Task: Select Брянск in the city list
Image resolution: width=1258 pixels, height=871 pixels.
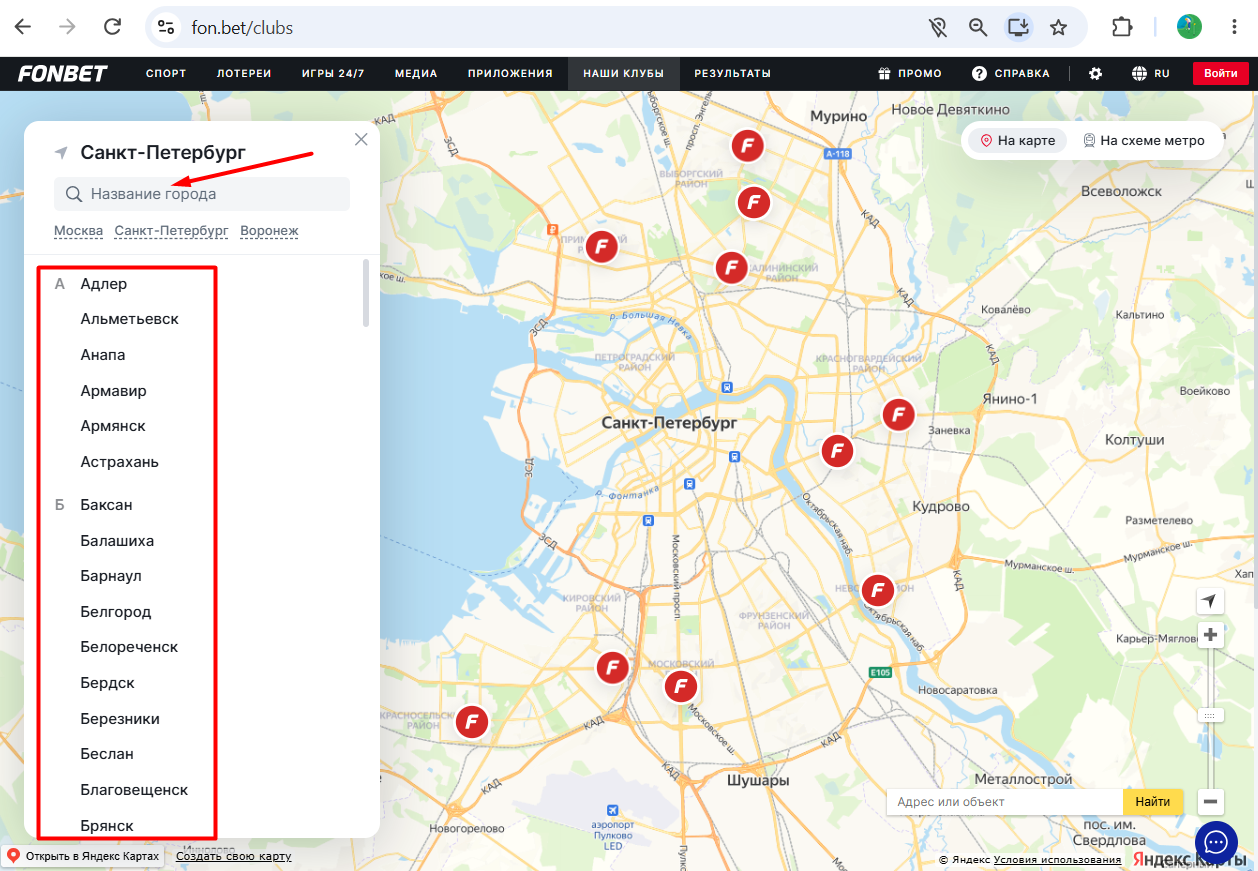Action: pyautogui.click(x=107, y=826)
